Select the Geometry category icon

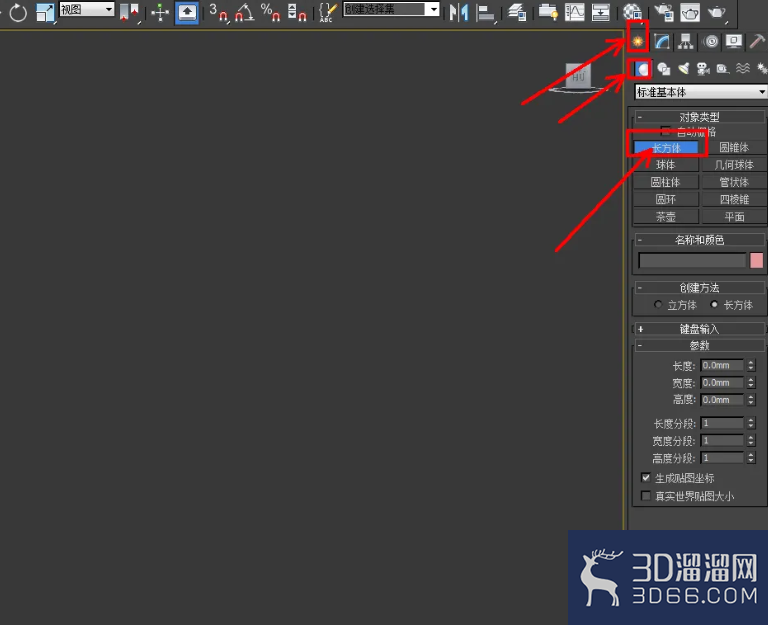642,69
